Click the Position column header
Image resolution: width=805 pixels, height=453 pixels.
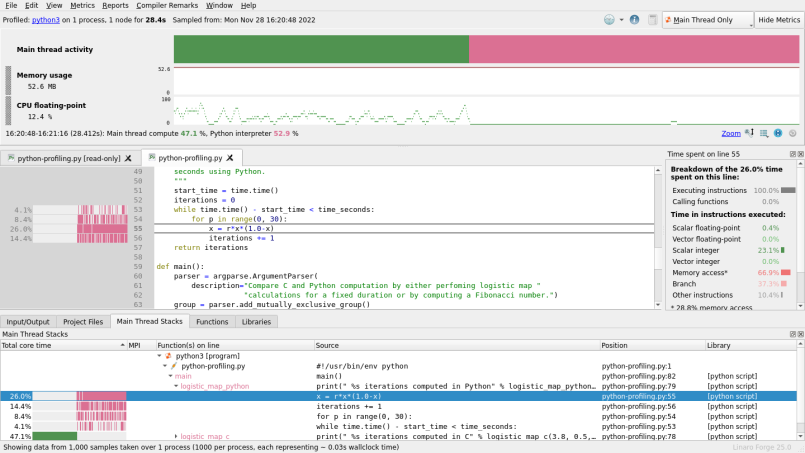click(653, 345)
